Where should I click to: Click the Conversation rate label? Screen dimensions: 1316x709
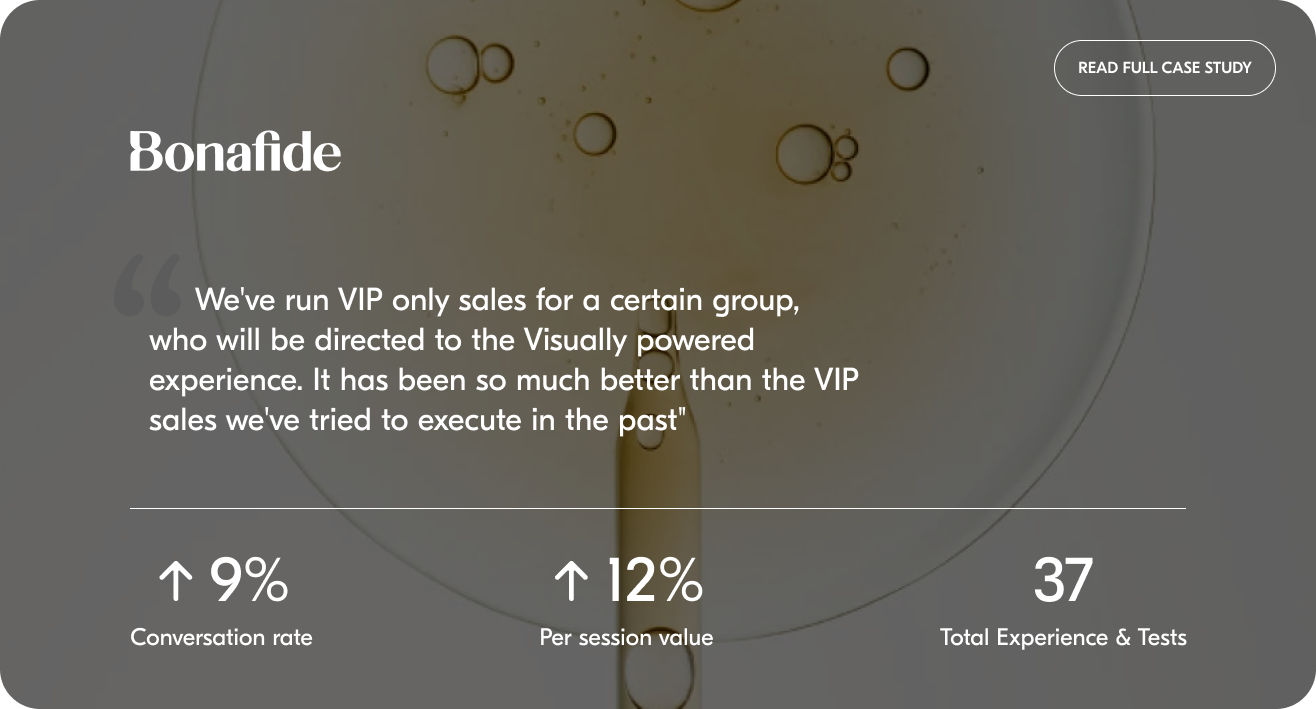pyautogui.click(x=221, y=637)
